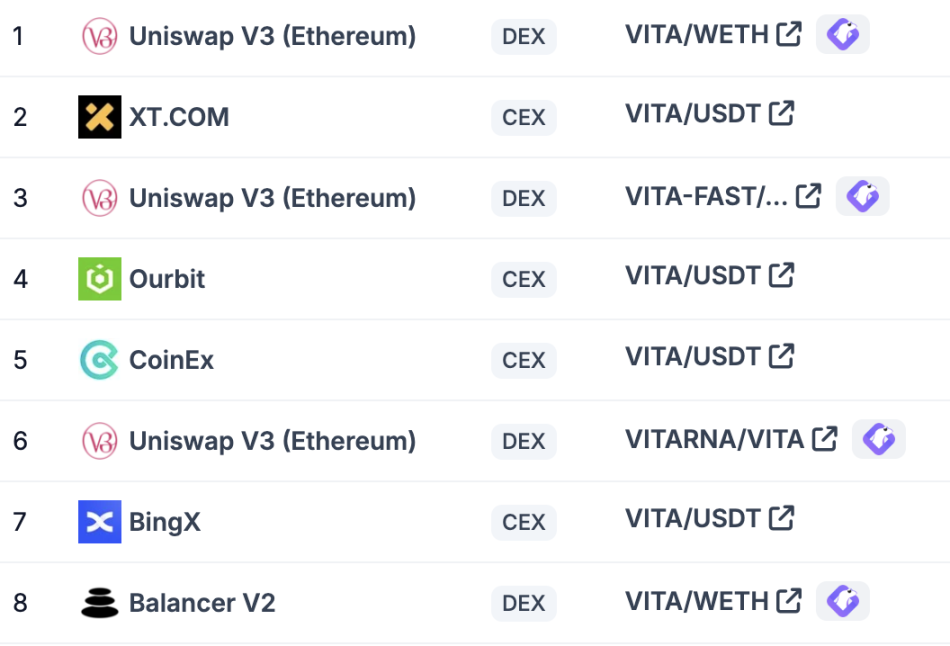The image size is (950, 646).
Task: Open the Balancer V2 exchange page
Action: click(202, 603)
